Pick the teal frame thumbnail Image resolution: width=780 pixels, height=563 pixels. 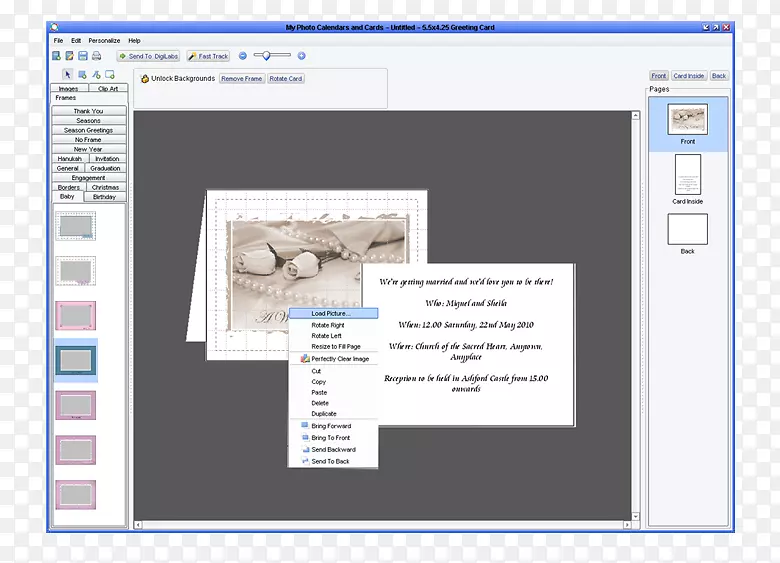76,359
